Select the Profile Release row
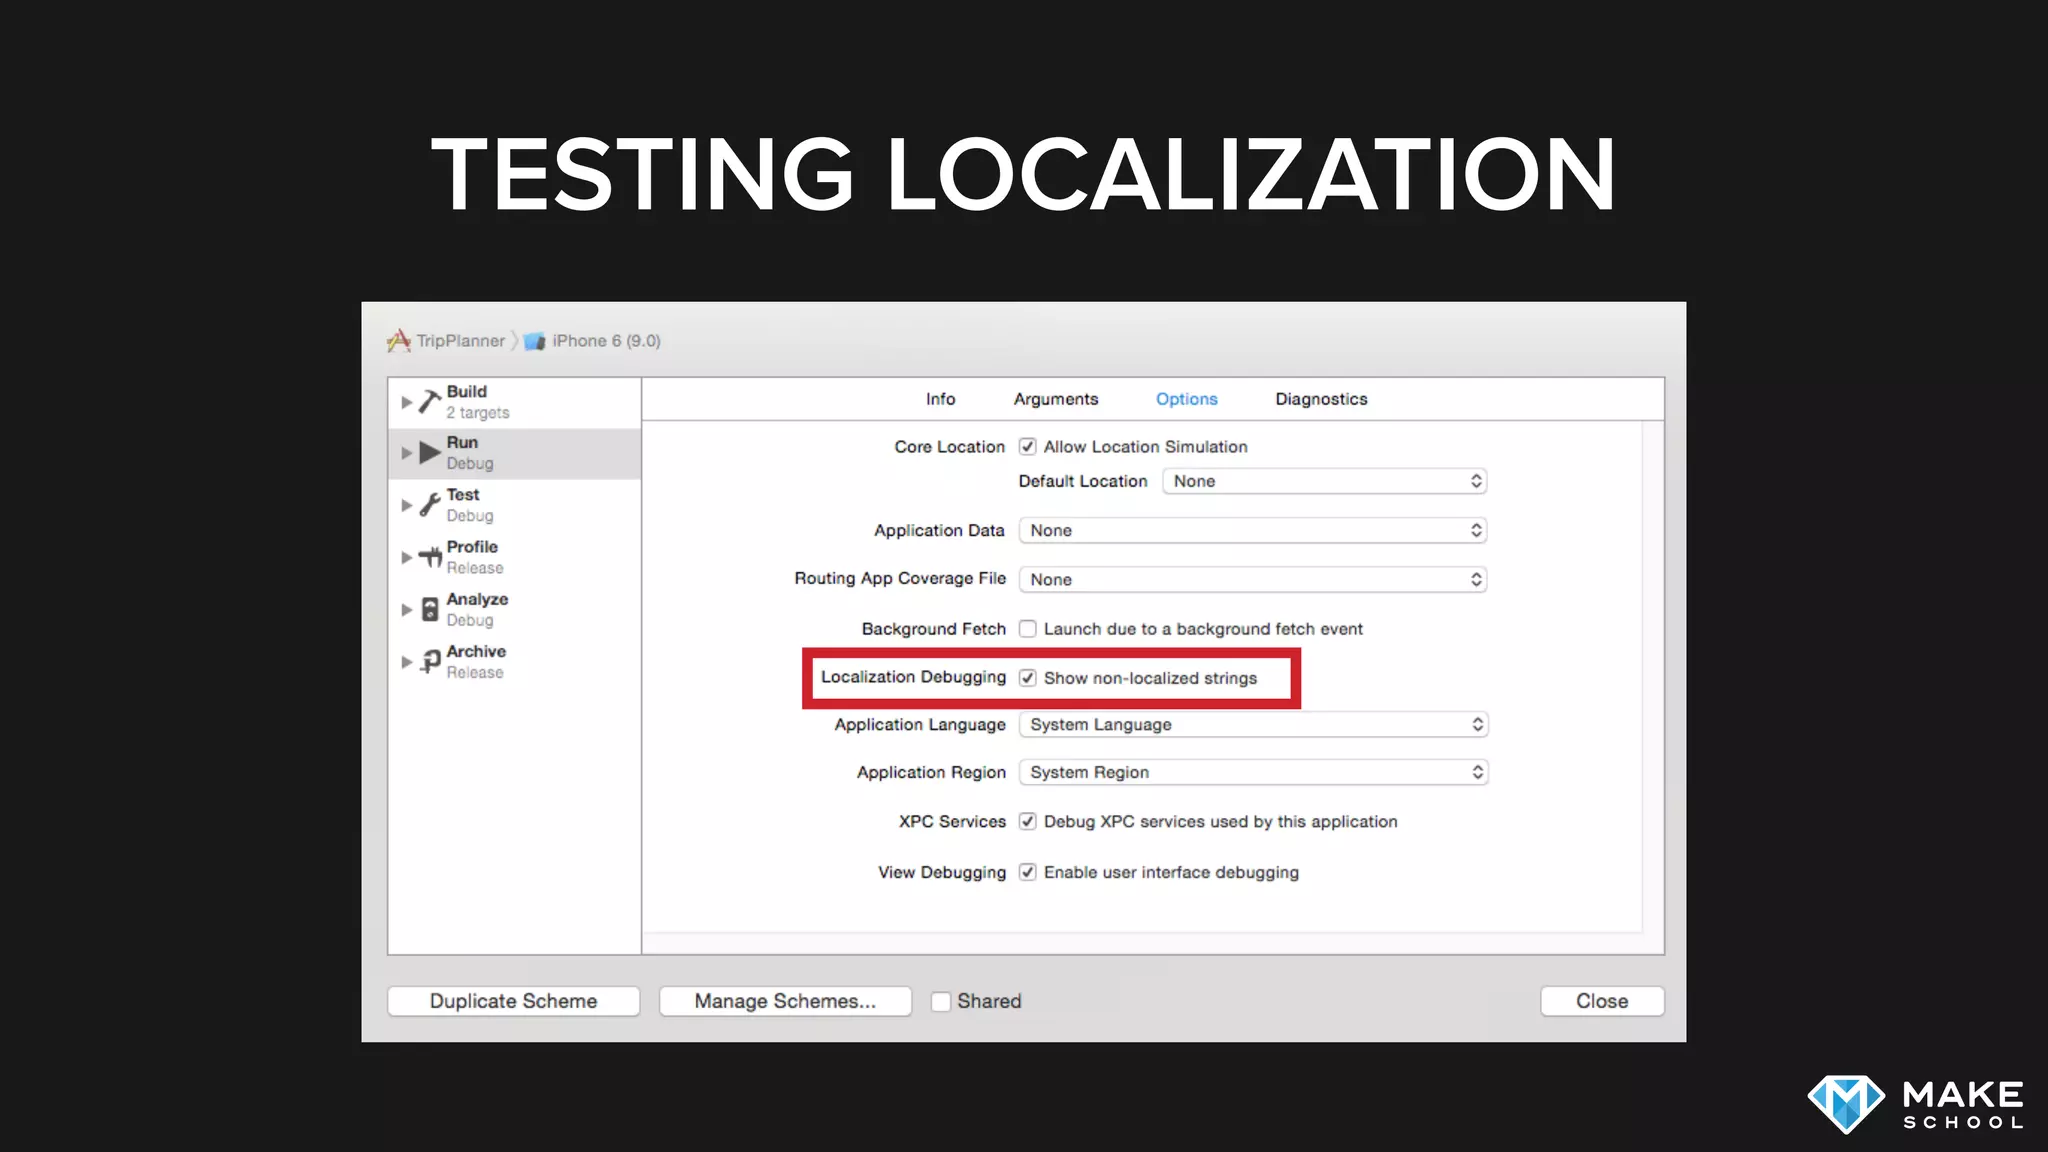 coord(514,557)
